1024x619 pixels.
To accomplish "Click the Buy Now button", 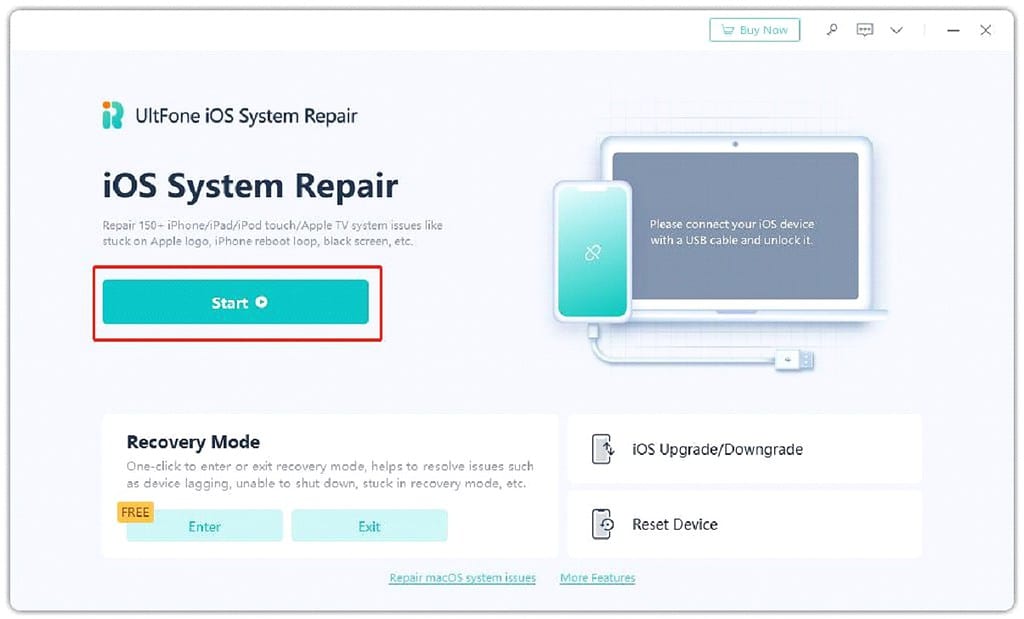I will click(754, 30).
